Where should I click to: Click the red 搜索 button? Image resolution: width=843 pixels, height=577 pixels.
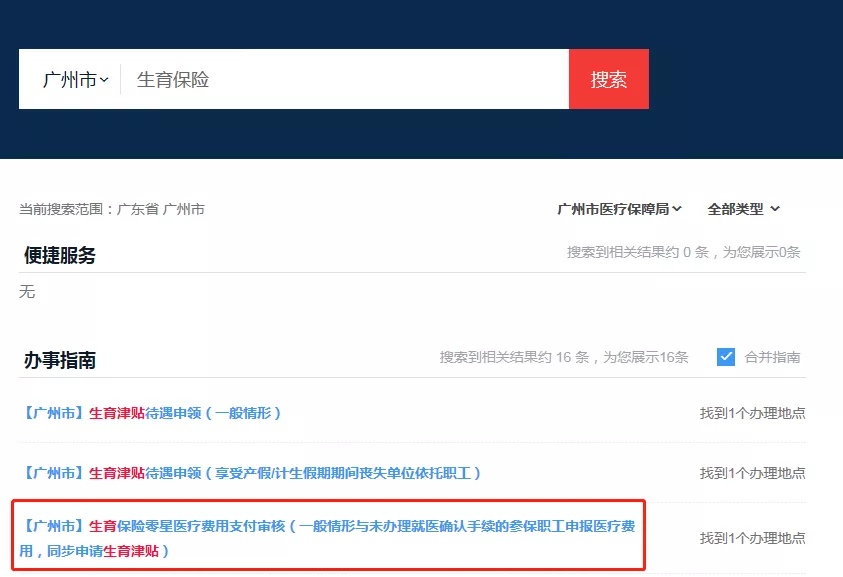609,79
